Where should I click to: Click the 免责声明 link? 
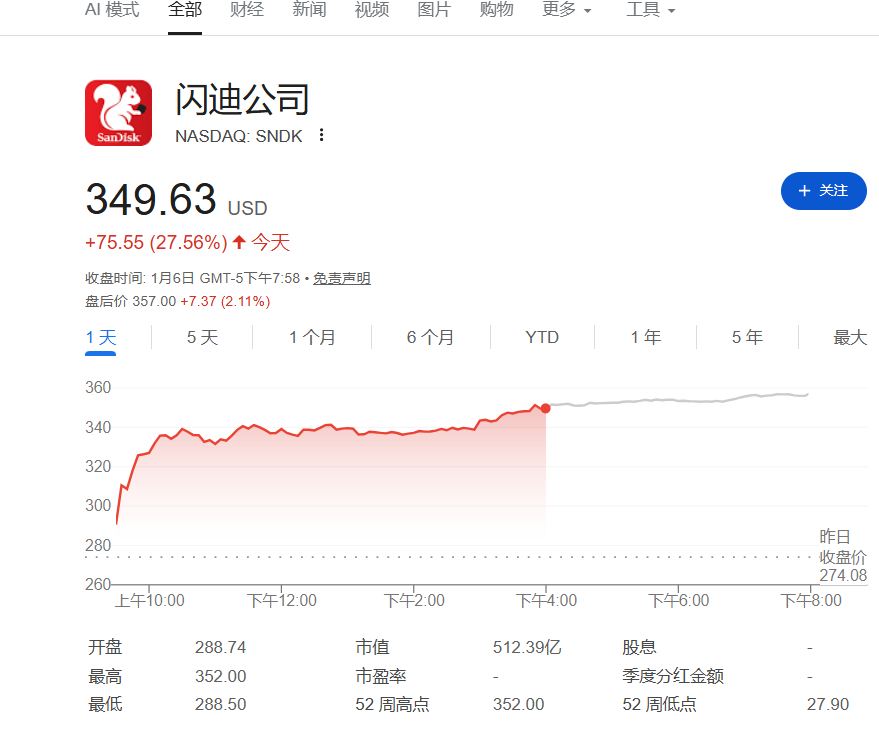[x=340, y=278]
